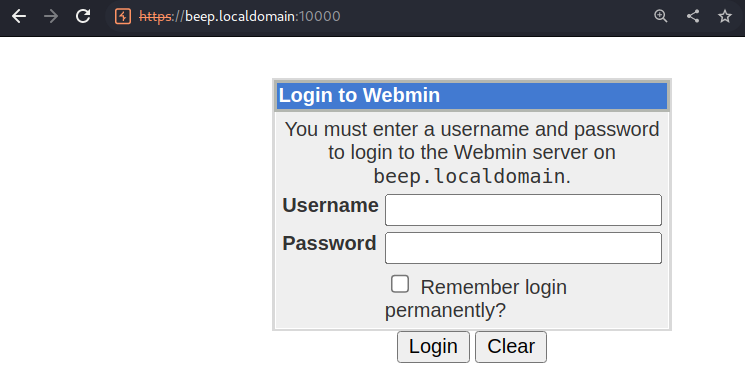This screenshot has height=367, width=745.
Task: Focus the Username input field
Action: tap(523, 210)
